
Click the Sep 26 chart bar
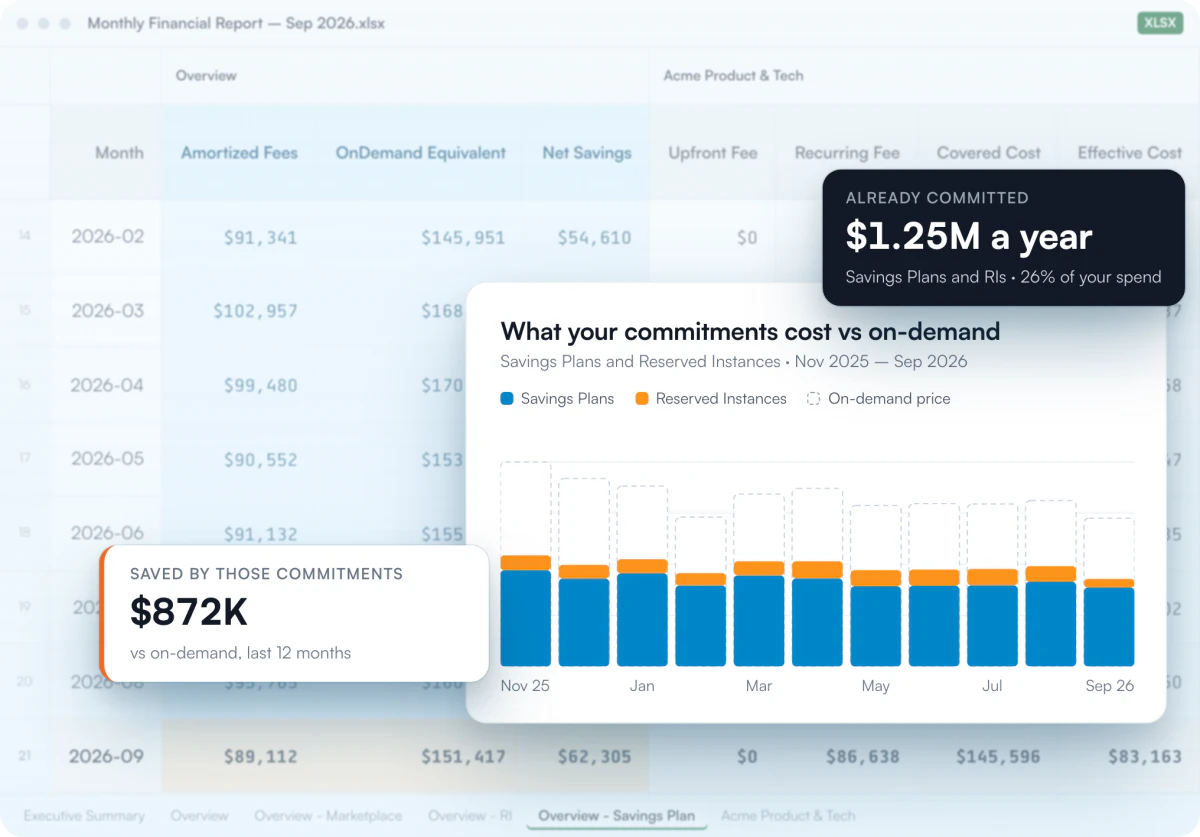1109,622
